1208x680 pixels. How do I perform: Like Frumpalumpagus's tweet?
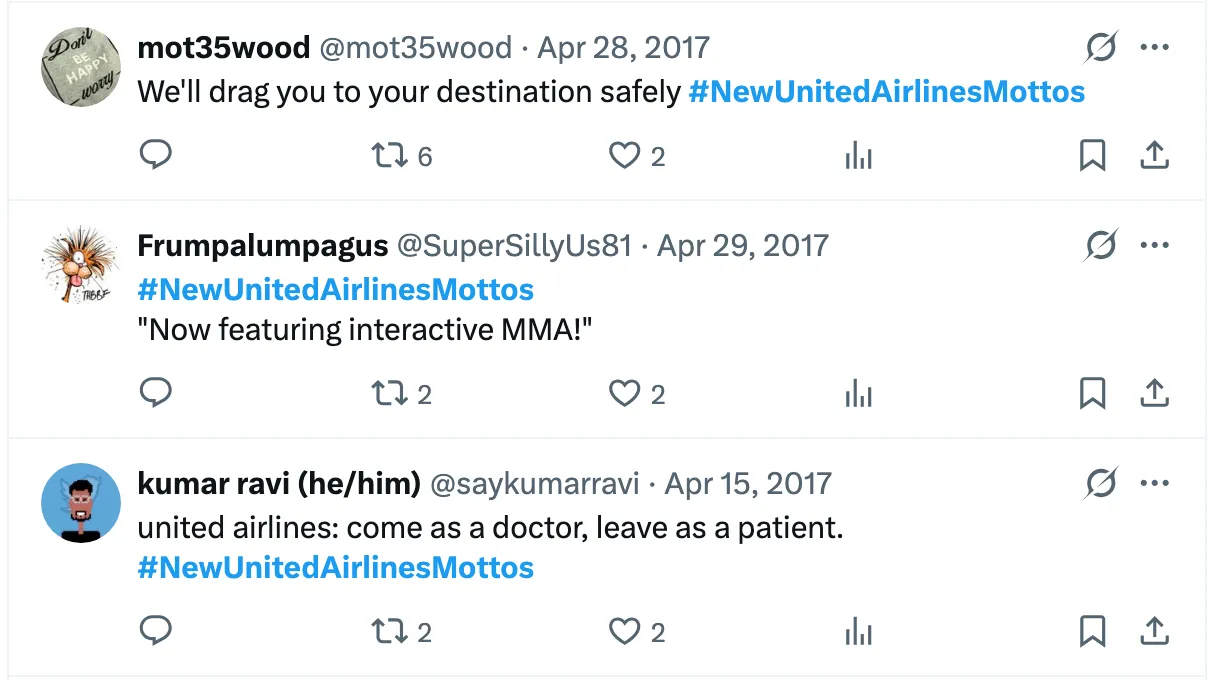click(x=624, y=394)
